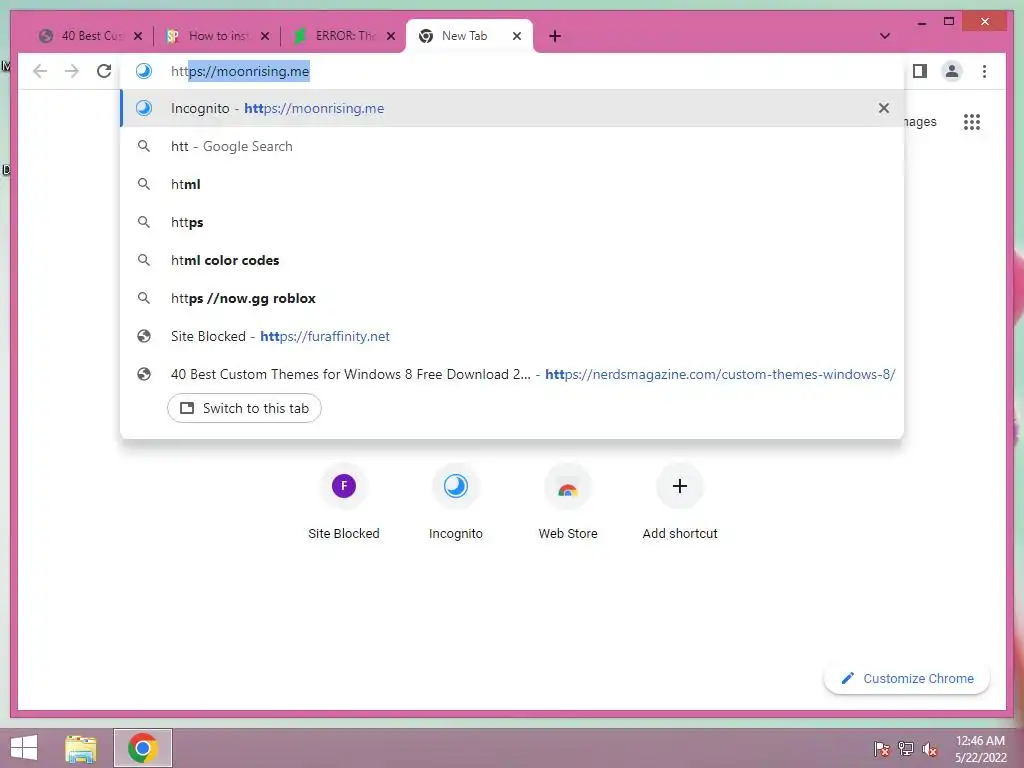Reload the page with the refresh icon
The height and width of the screenshot is (768, 1024).
104,71
